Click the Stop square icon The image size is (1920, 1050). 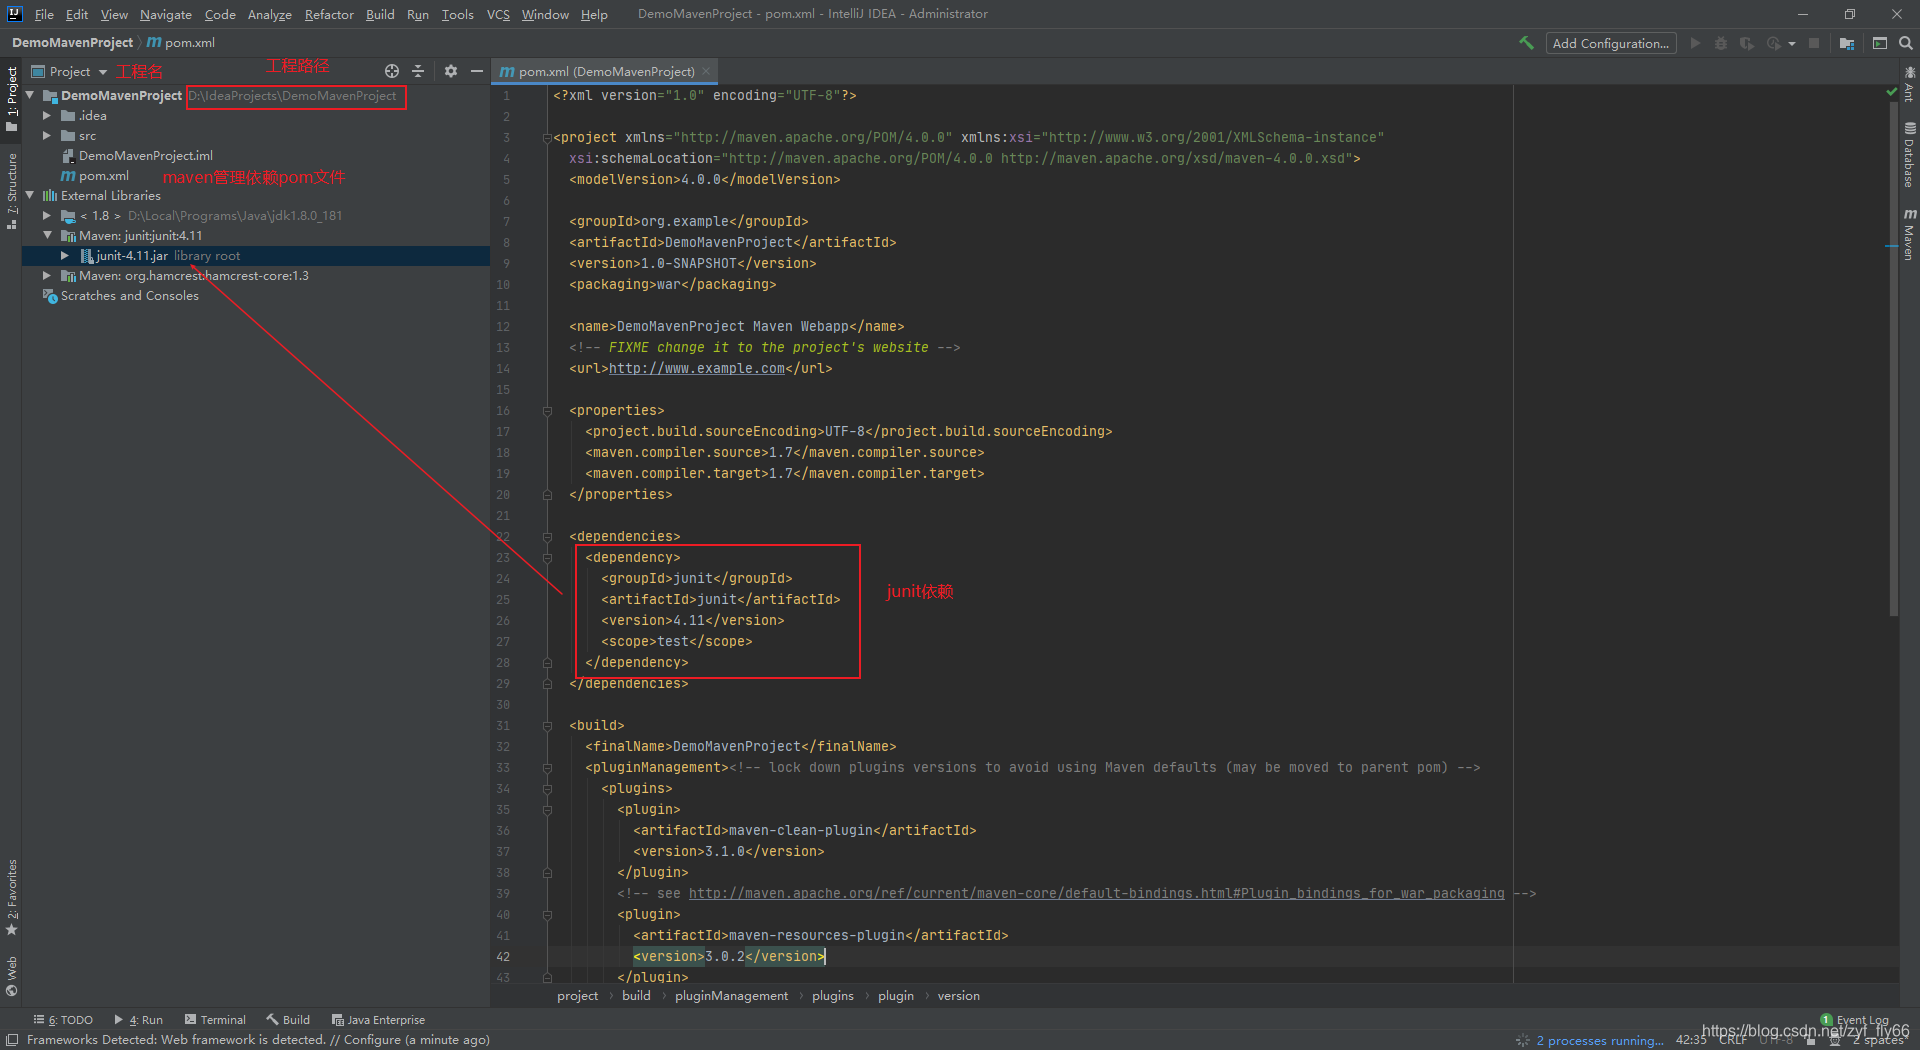[x=1814, y=43]
